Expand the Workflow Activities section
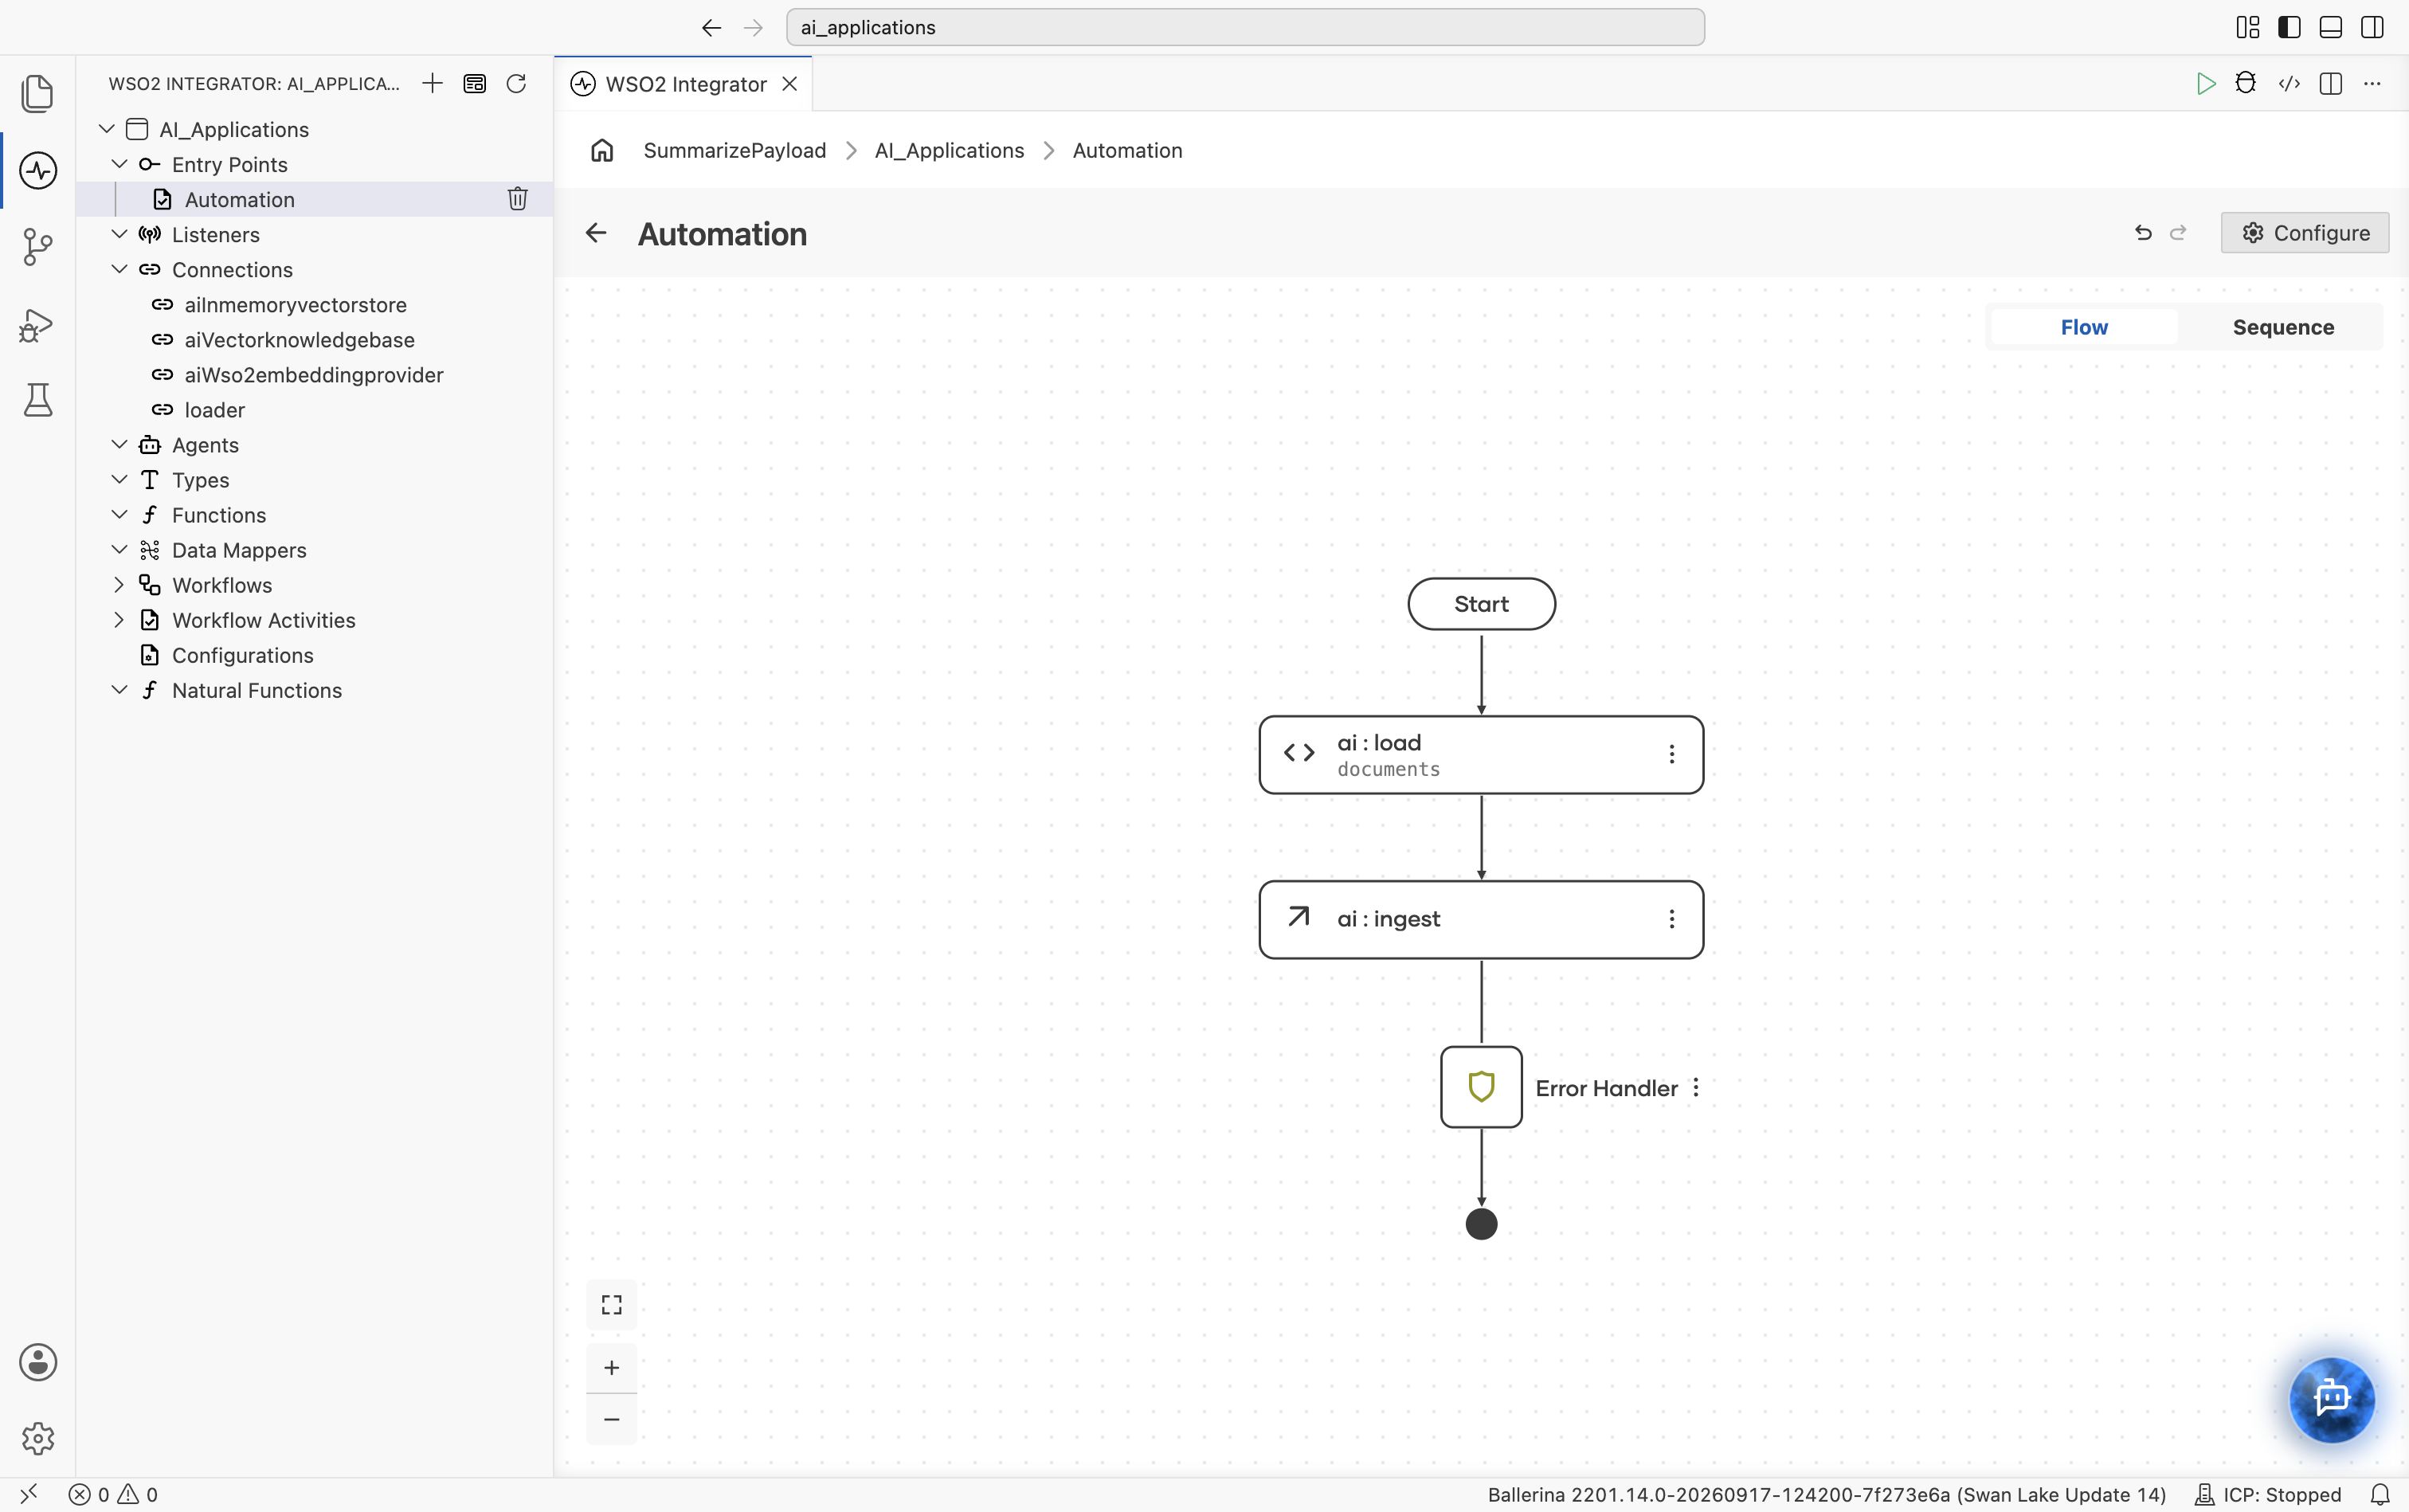The width and height of the screenshot is (2409, 1512). (x=119, y=619)
